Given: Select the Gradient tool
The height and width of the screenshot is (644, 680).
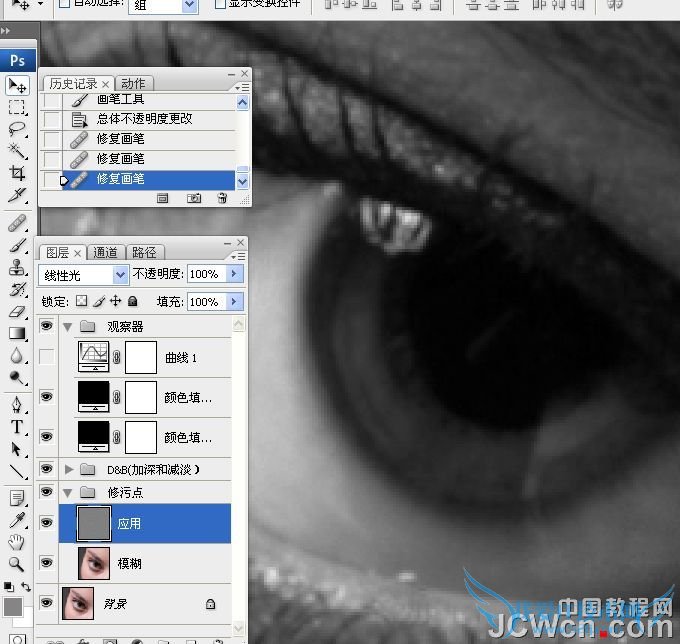Looking at the screenshot, I should click(x=17, y=333).
